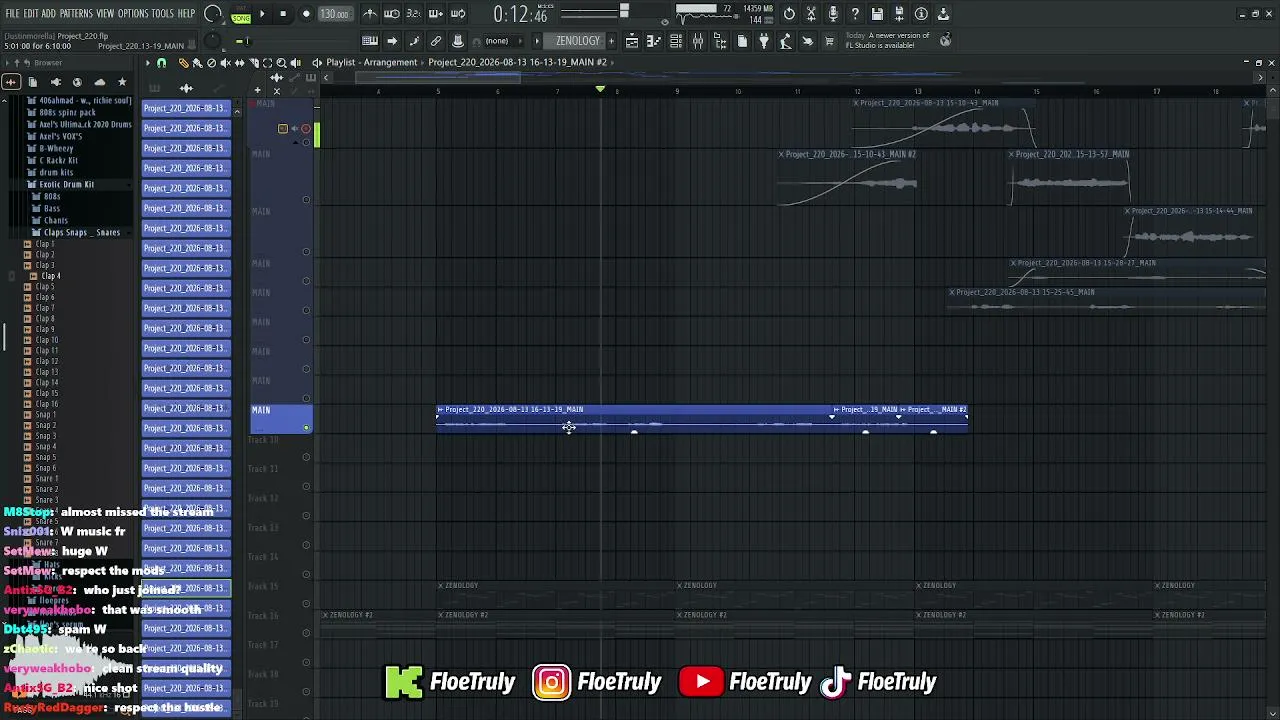This screenshot has width=1280, height=720.
Task: Select the Slice tool in playlist
Action: 254,62
